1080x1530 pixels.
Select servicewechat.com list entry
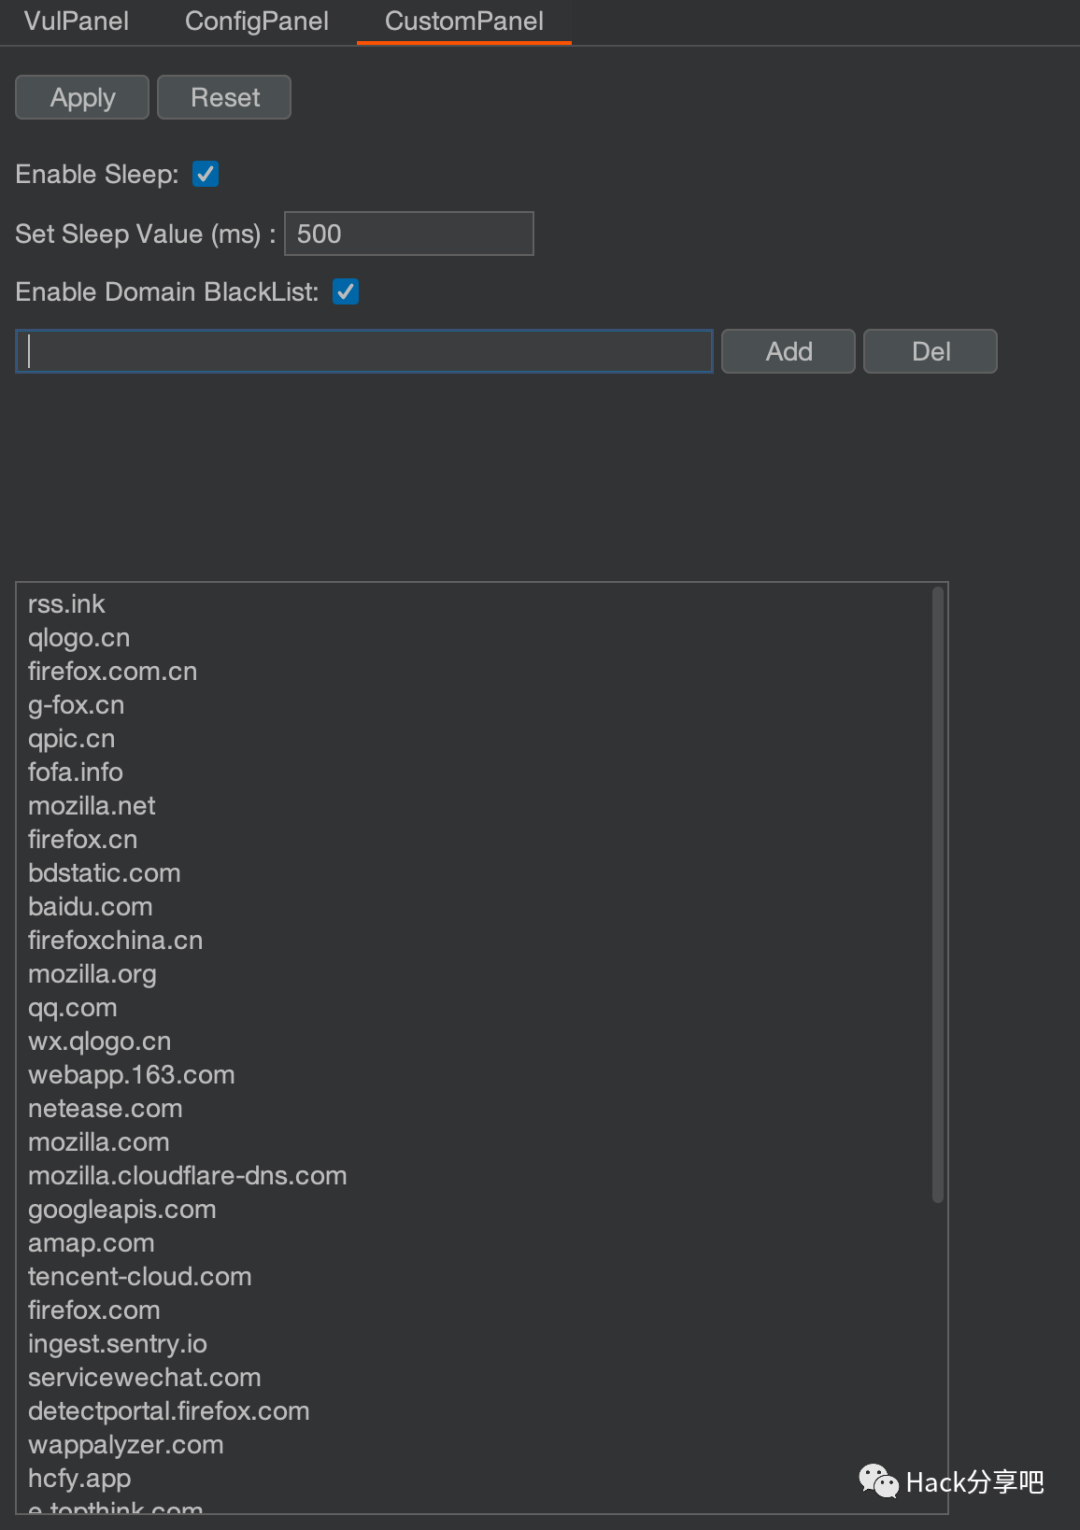(144, 1378)
